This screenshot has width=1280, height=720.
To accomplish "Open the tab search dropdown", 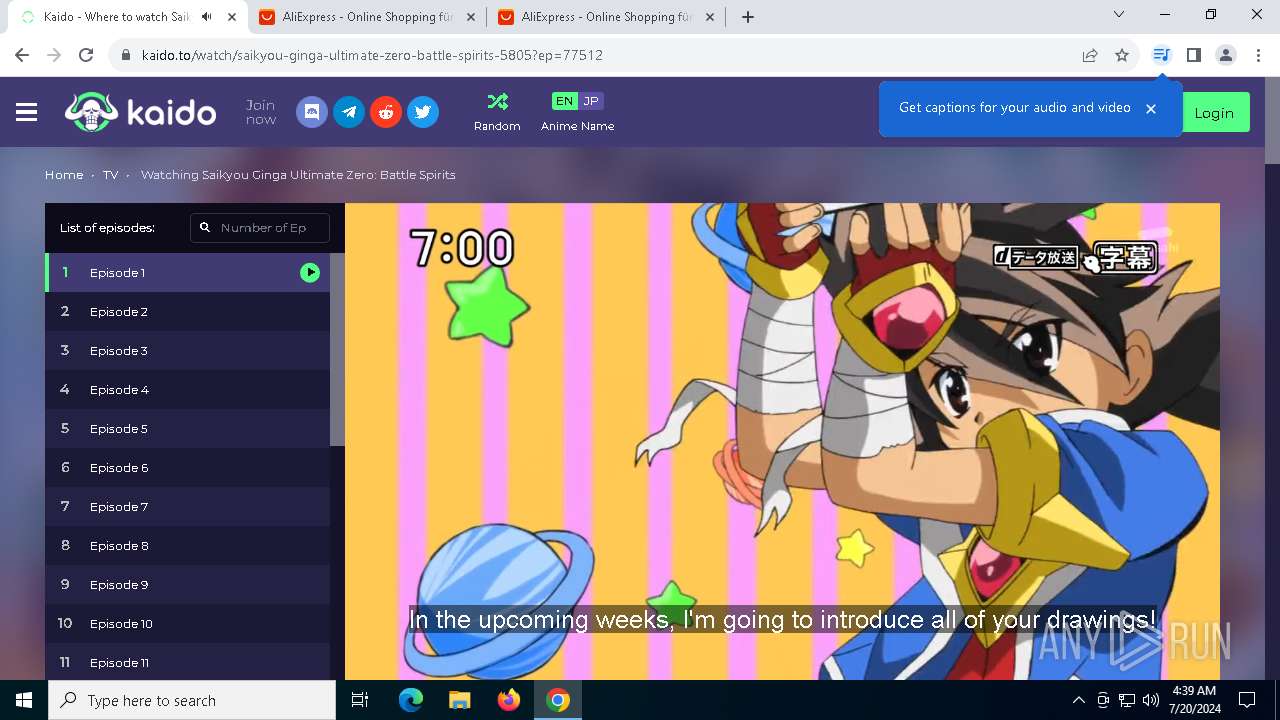I will click(x=1119, y=15).
